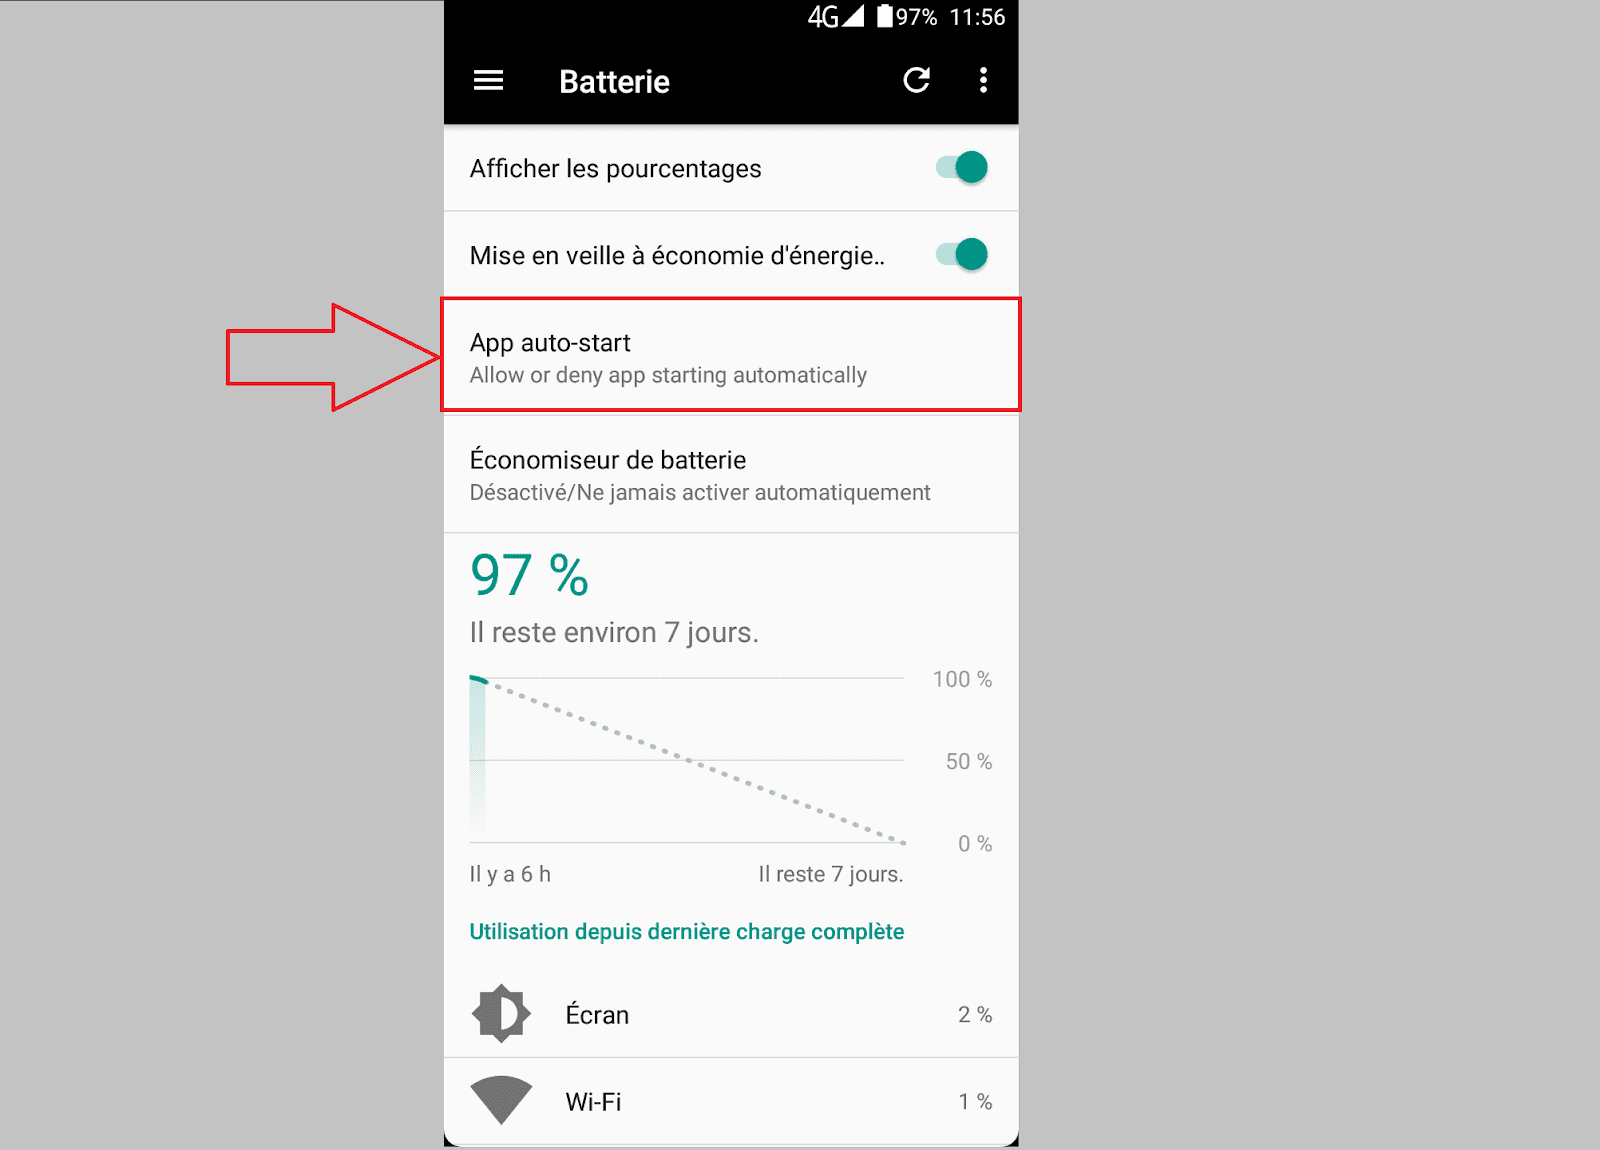
Task: Open Économiseur de batterie settings
Action: pos(731,474)
